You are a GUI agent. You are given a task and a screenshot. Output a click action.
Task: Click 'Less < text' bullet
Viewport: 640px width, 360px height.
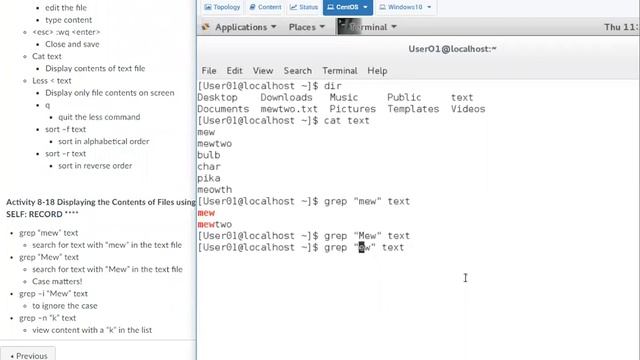pyautogui.click(x=52, y=81)
